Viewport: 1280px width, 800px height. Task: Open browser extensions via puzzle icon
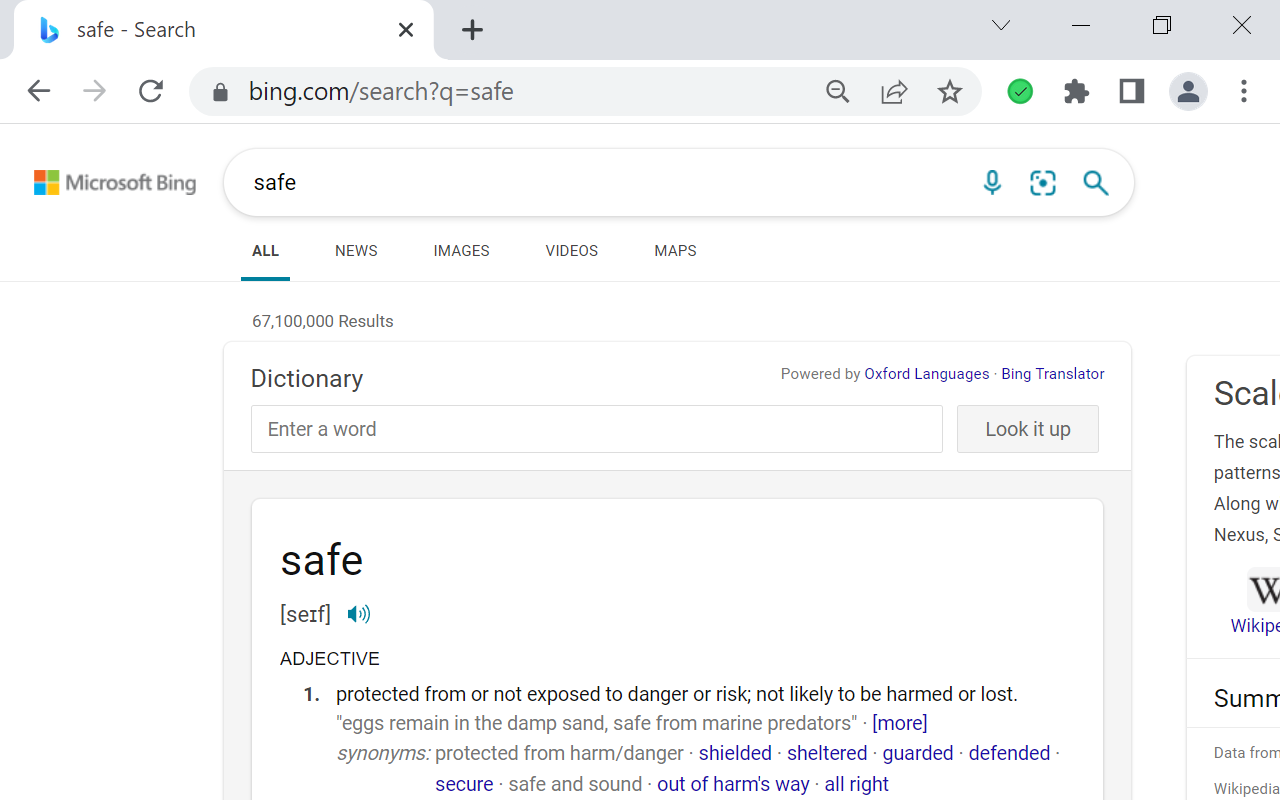(1076, 91)
